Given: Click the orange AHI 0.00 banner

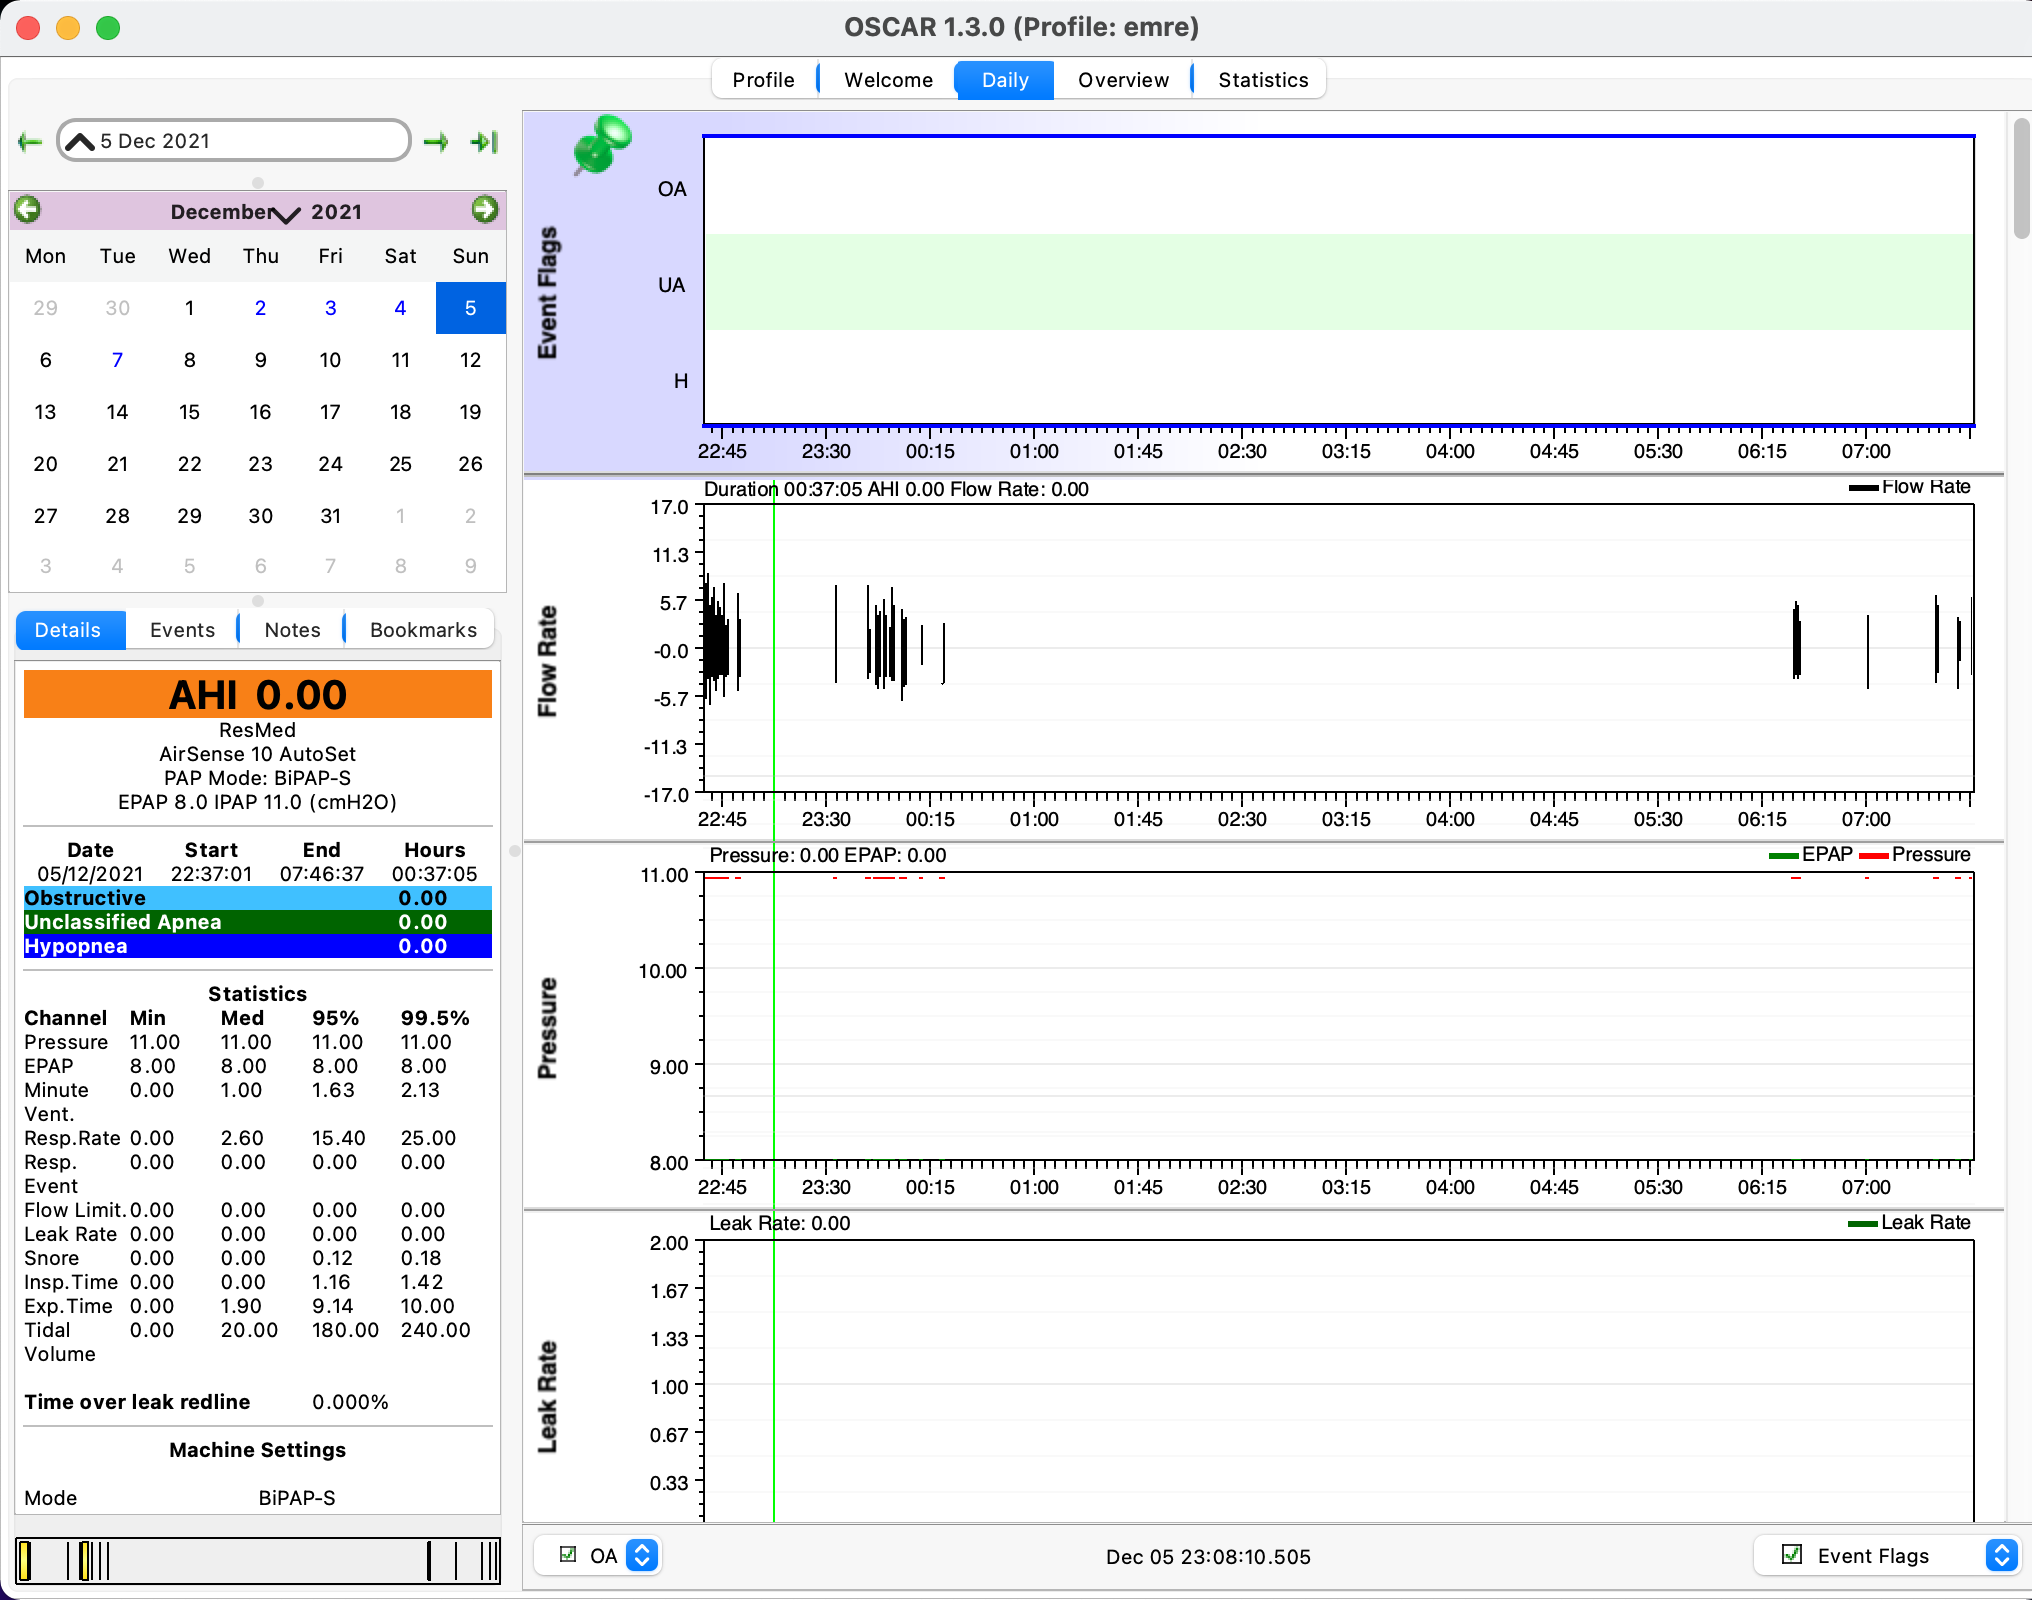Looking at the screenshot, I should (x=258, y=694).
